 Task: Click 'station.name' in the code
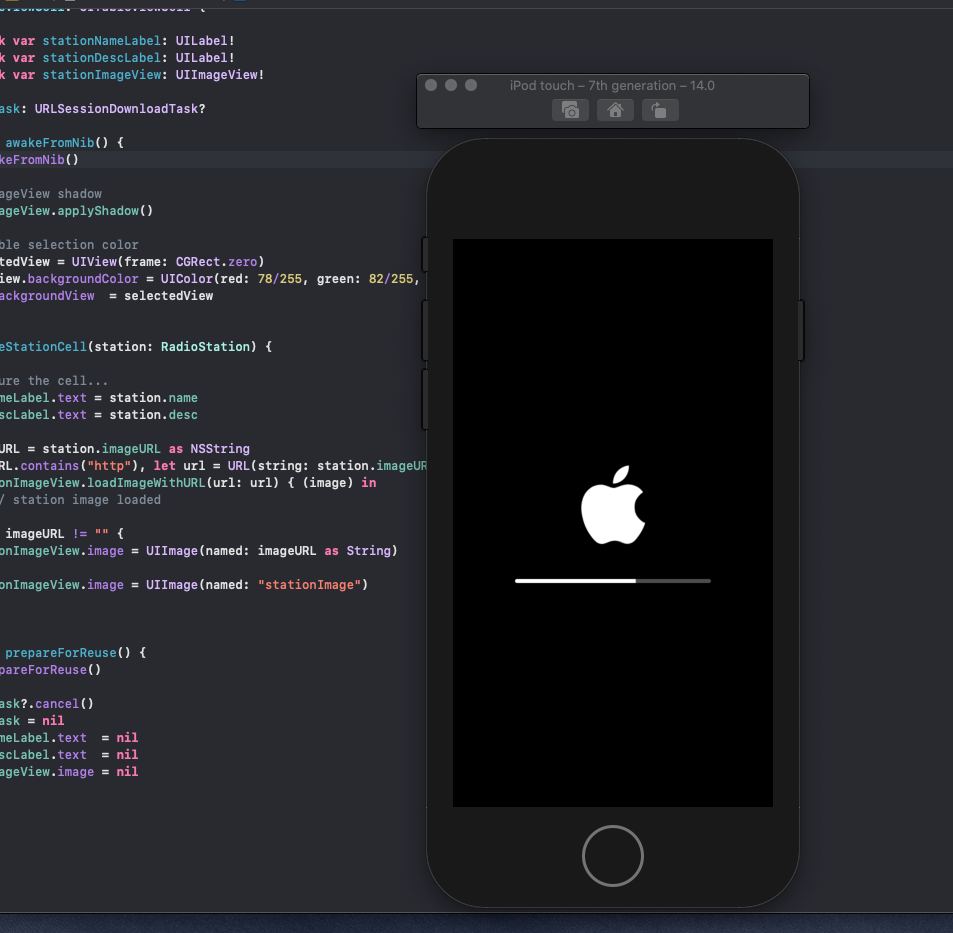click(x=154, y=398)
